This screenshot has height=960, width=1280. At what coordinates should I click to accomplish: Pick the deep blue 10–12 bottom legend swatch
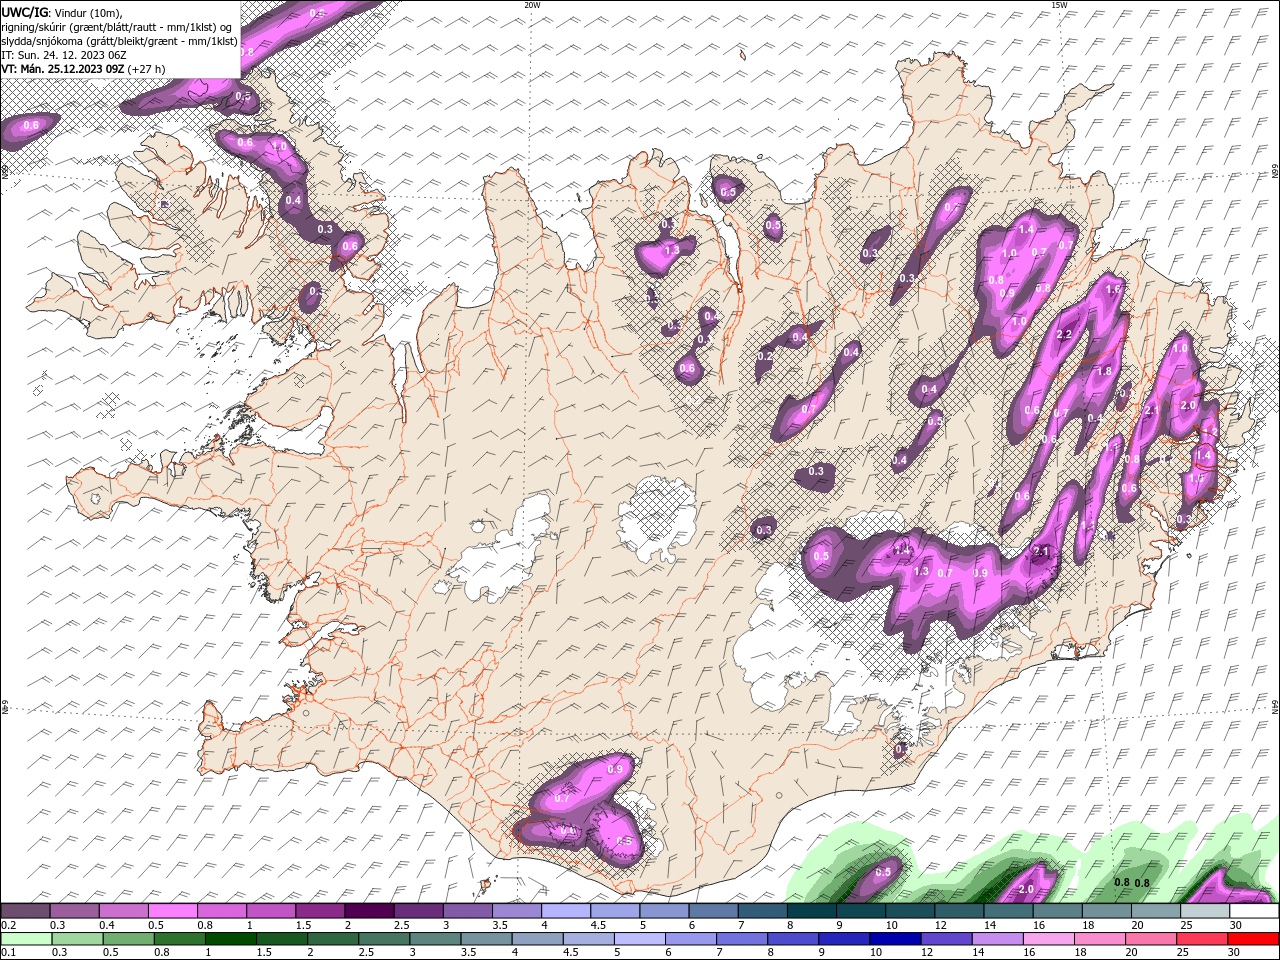click(896, 939)
